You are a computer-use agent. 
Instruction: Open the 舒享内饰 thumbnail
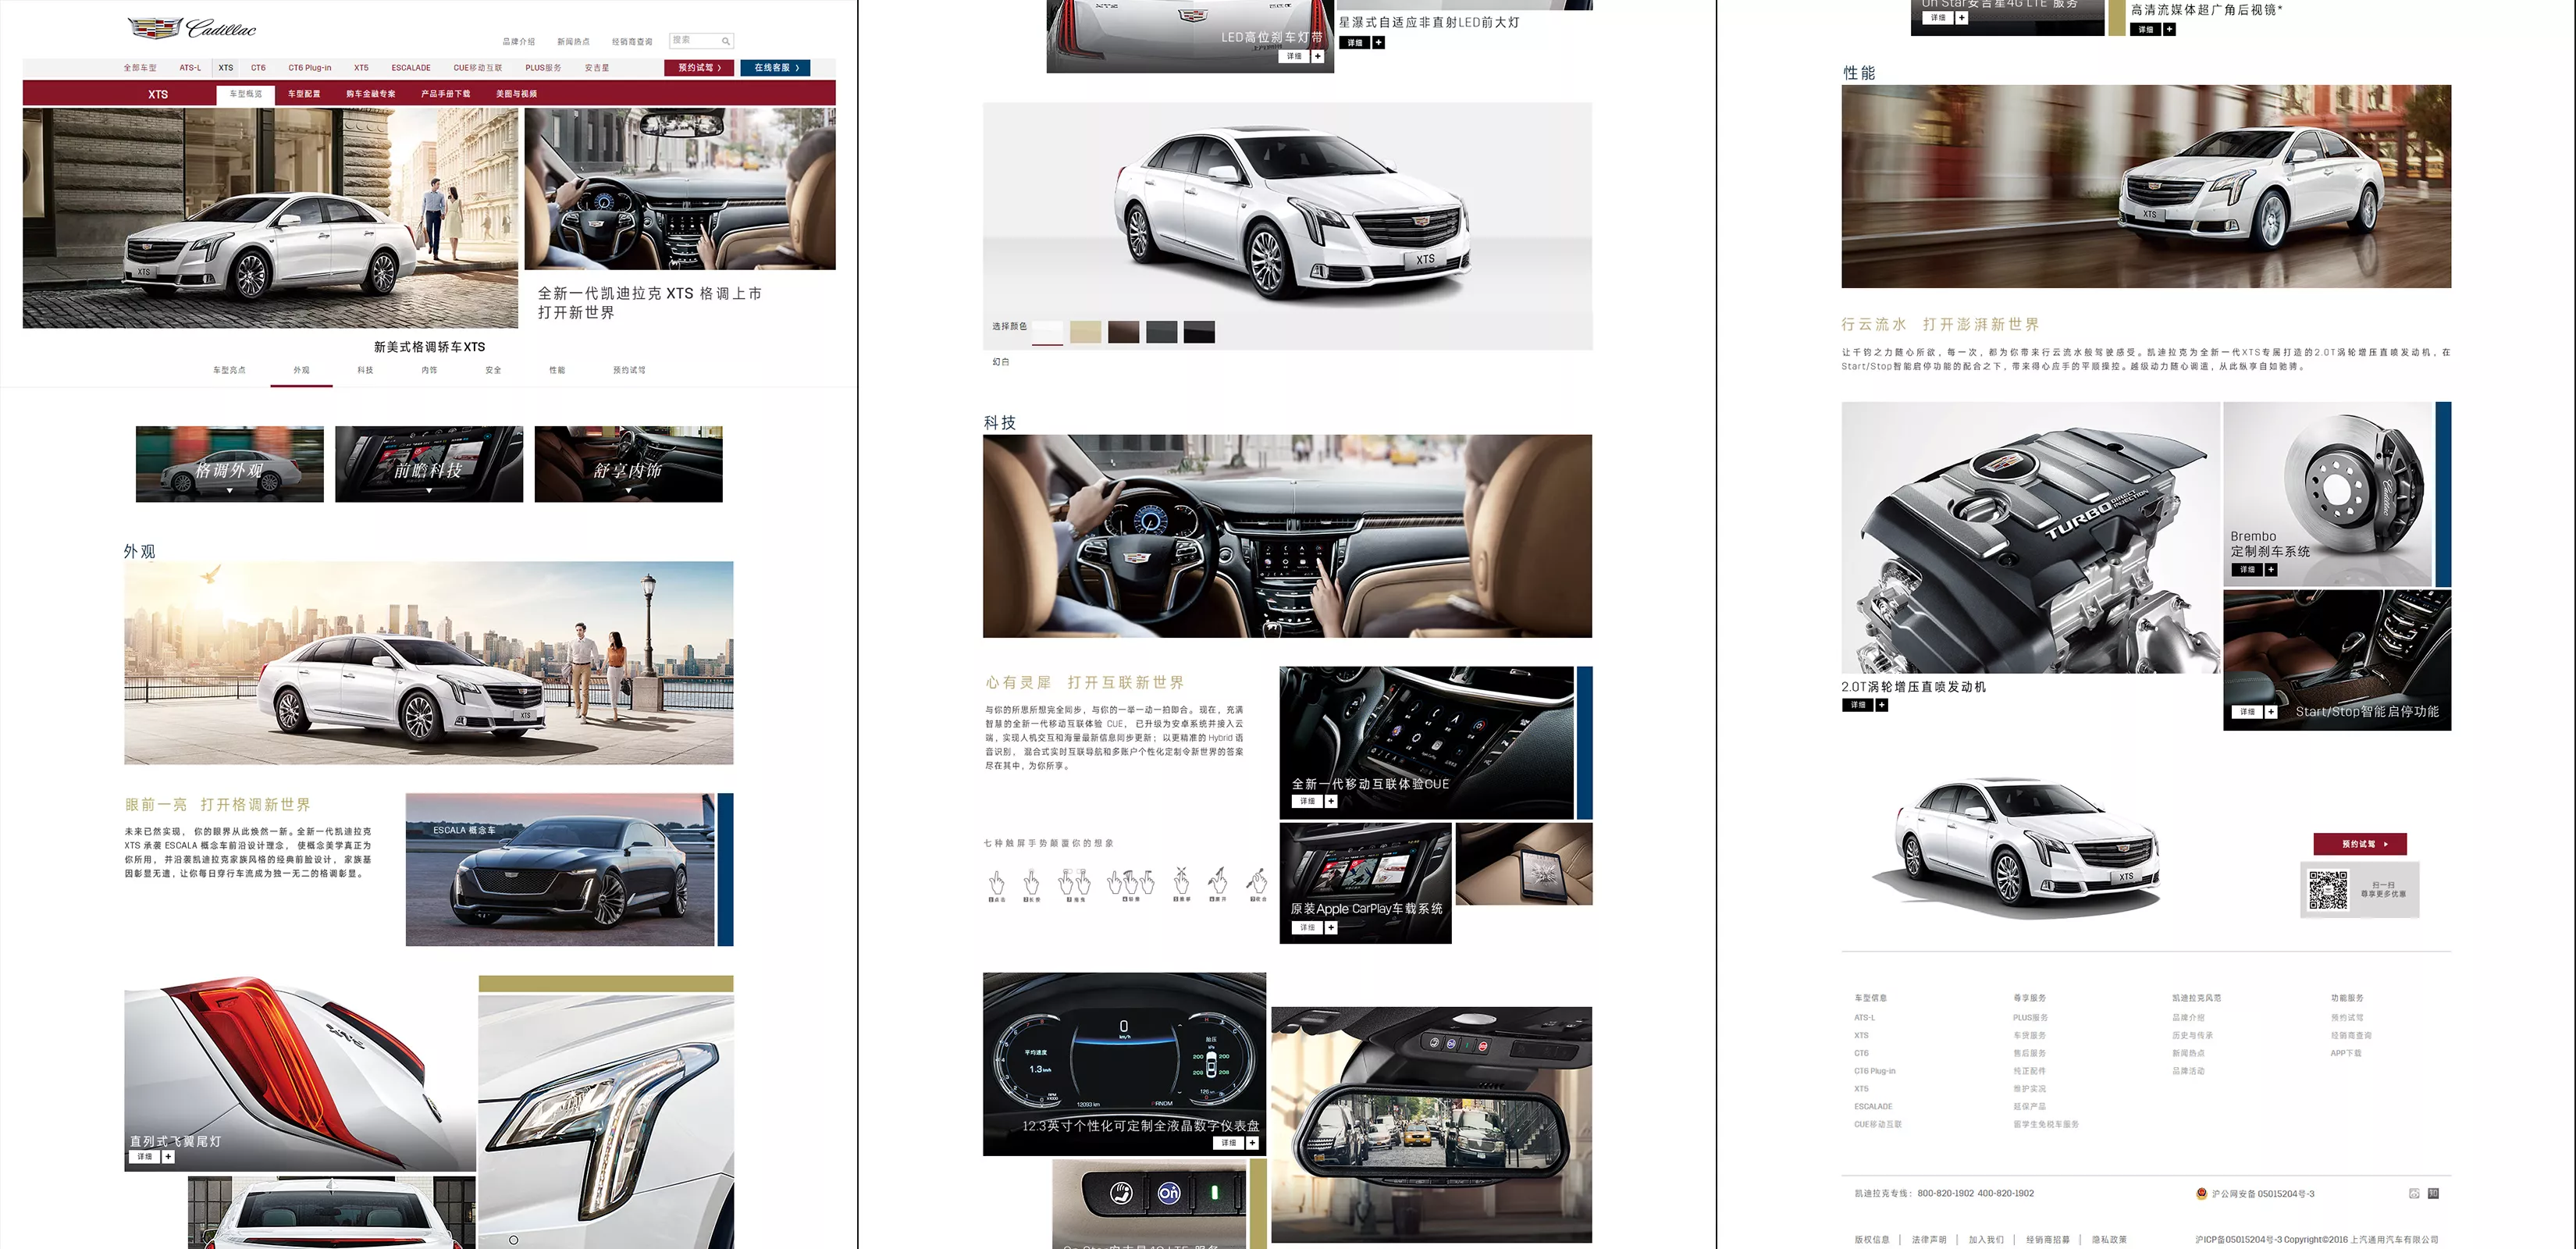(628, 465)
